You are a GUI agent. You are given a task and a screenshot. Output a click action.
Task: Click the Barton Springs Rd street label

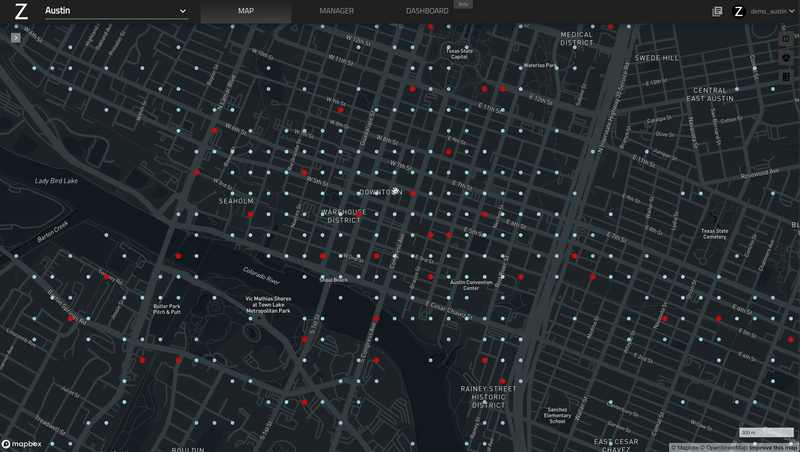[x=67, y=308]
